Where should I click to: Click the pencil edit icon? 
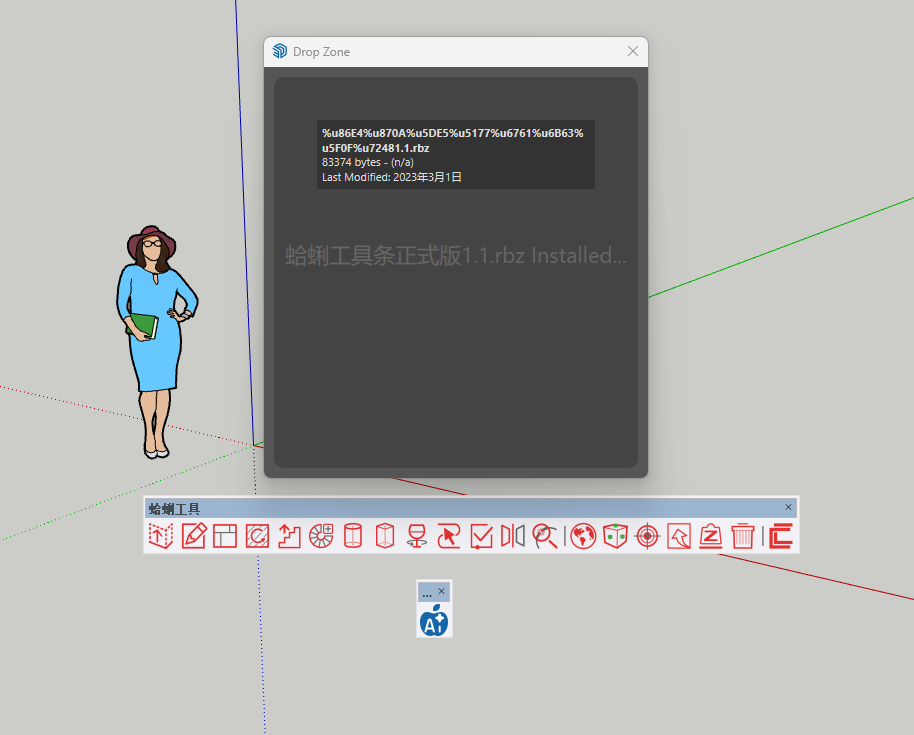pyautogui.click(x=193, y=536)
